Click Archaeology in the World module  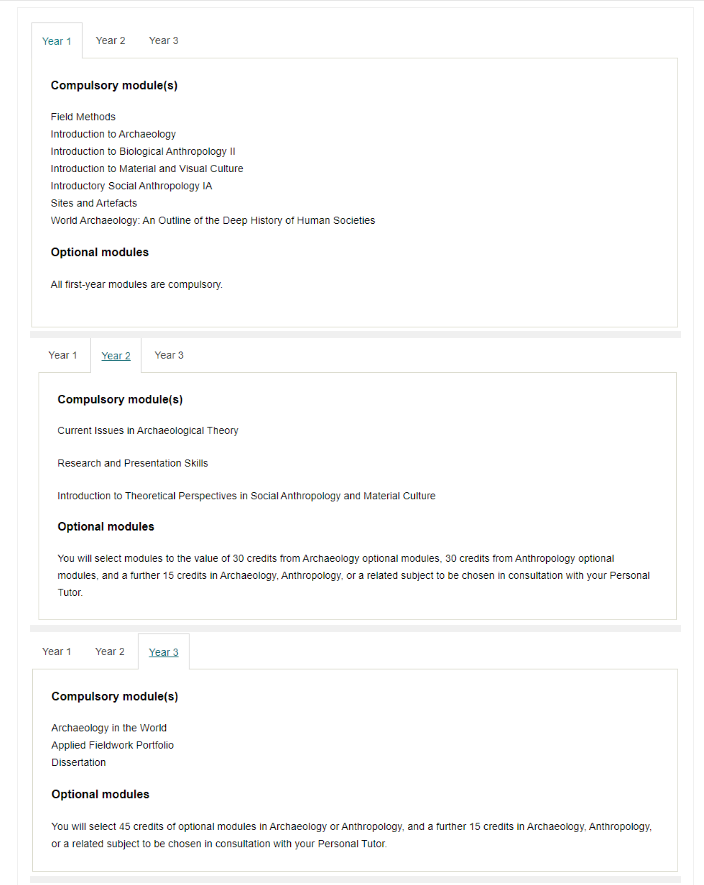click(109, 728)
